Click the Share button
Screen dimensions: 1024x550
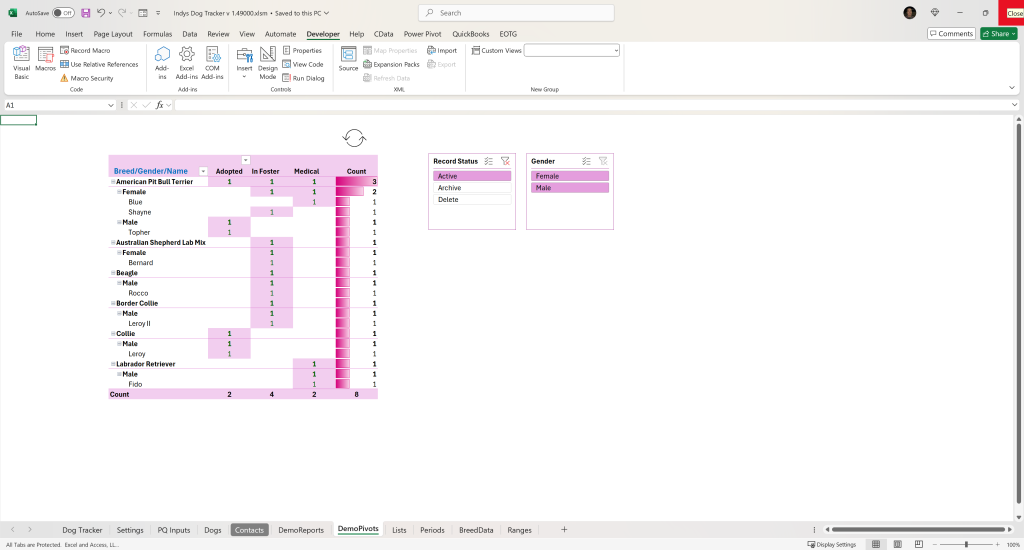pyautogui.click(x=999, y=33)
